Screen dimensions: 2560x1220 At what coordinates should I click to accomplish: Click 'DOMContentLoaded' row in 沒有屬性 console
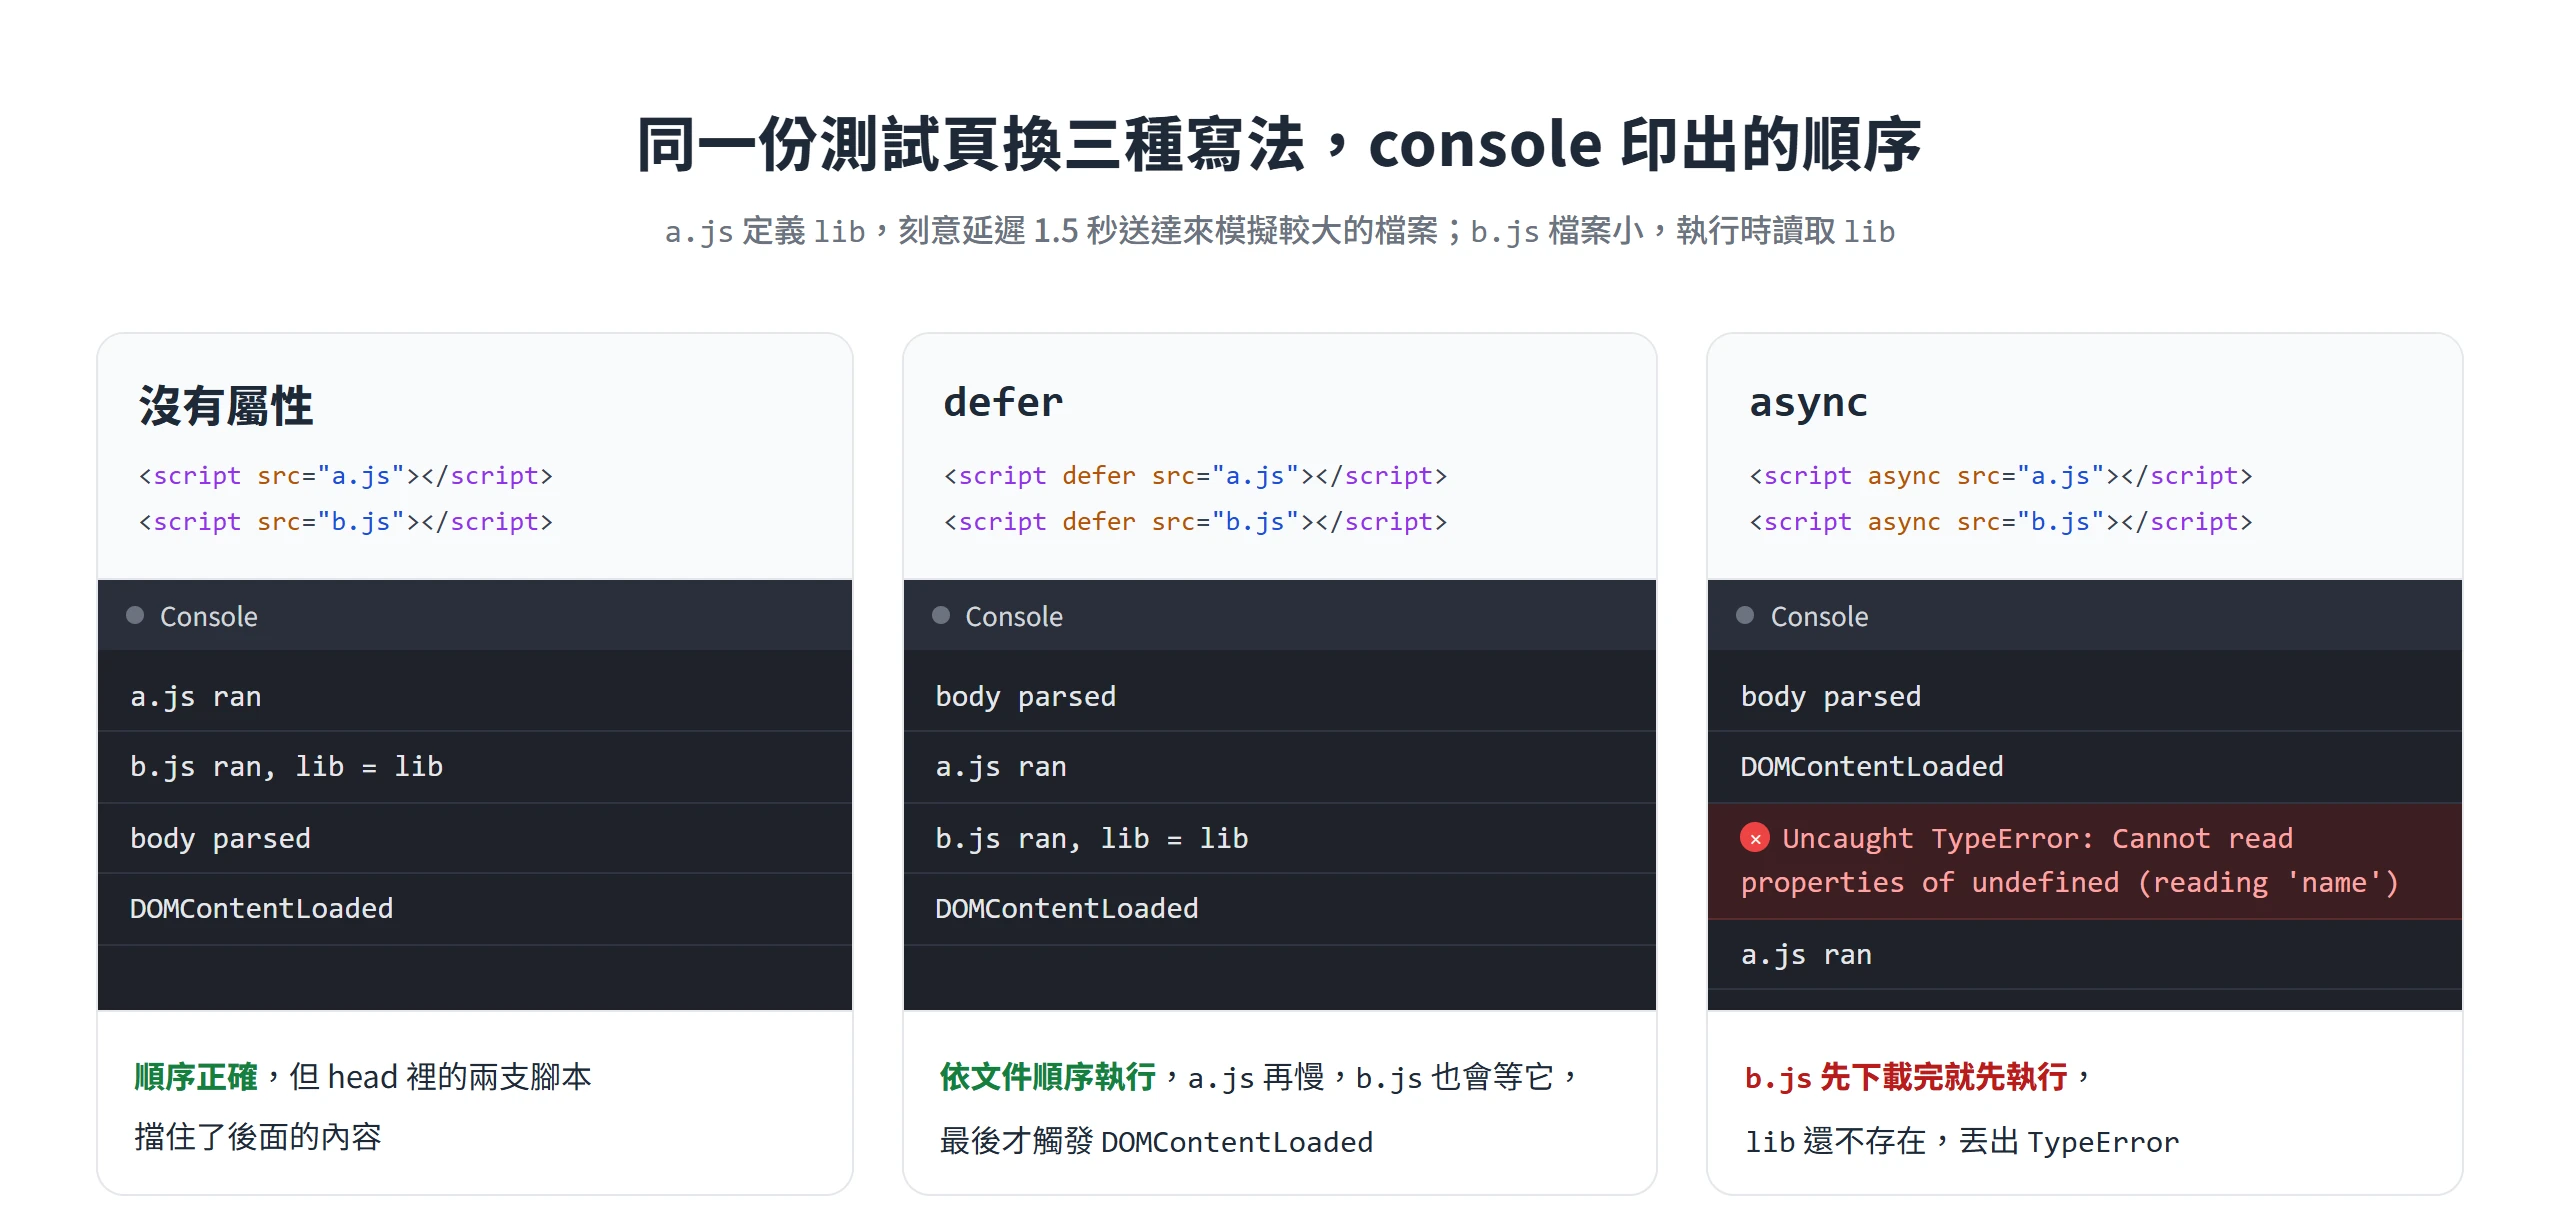click(x=475, y=909)
